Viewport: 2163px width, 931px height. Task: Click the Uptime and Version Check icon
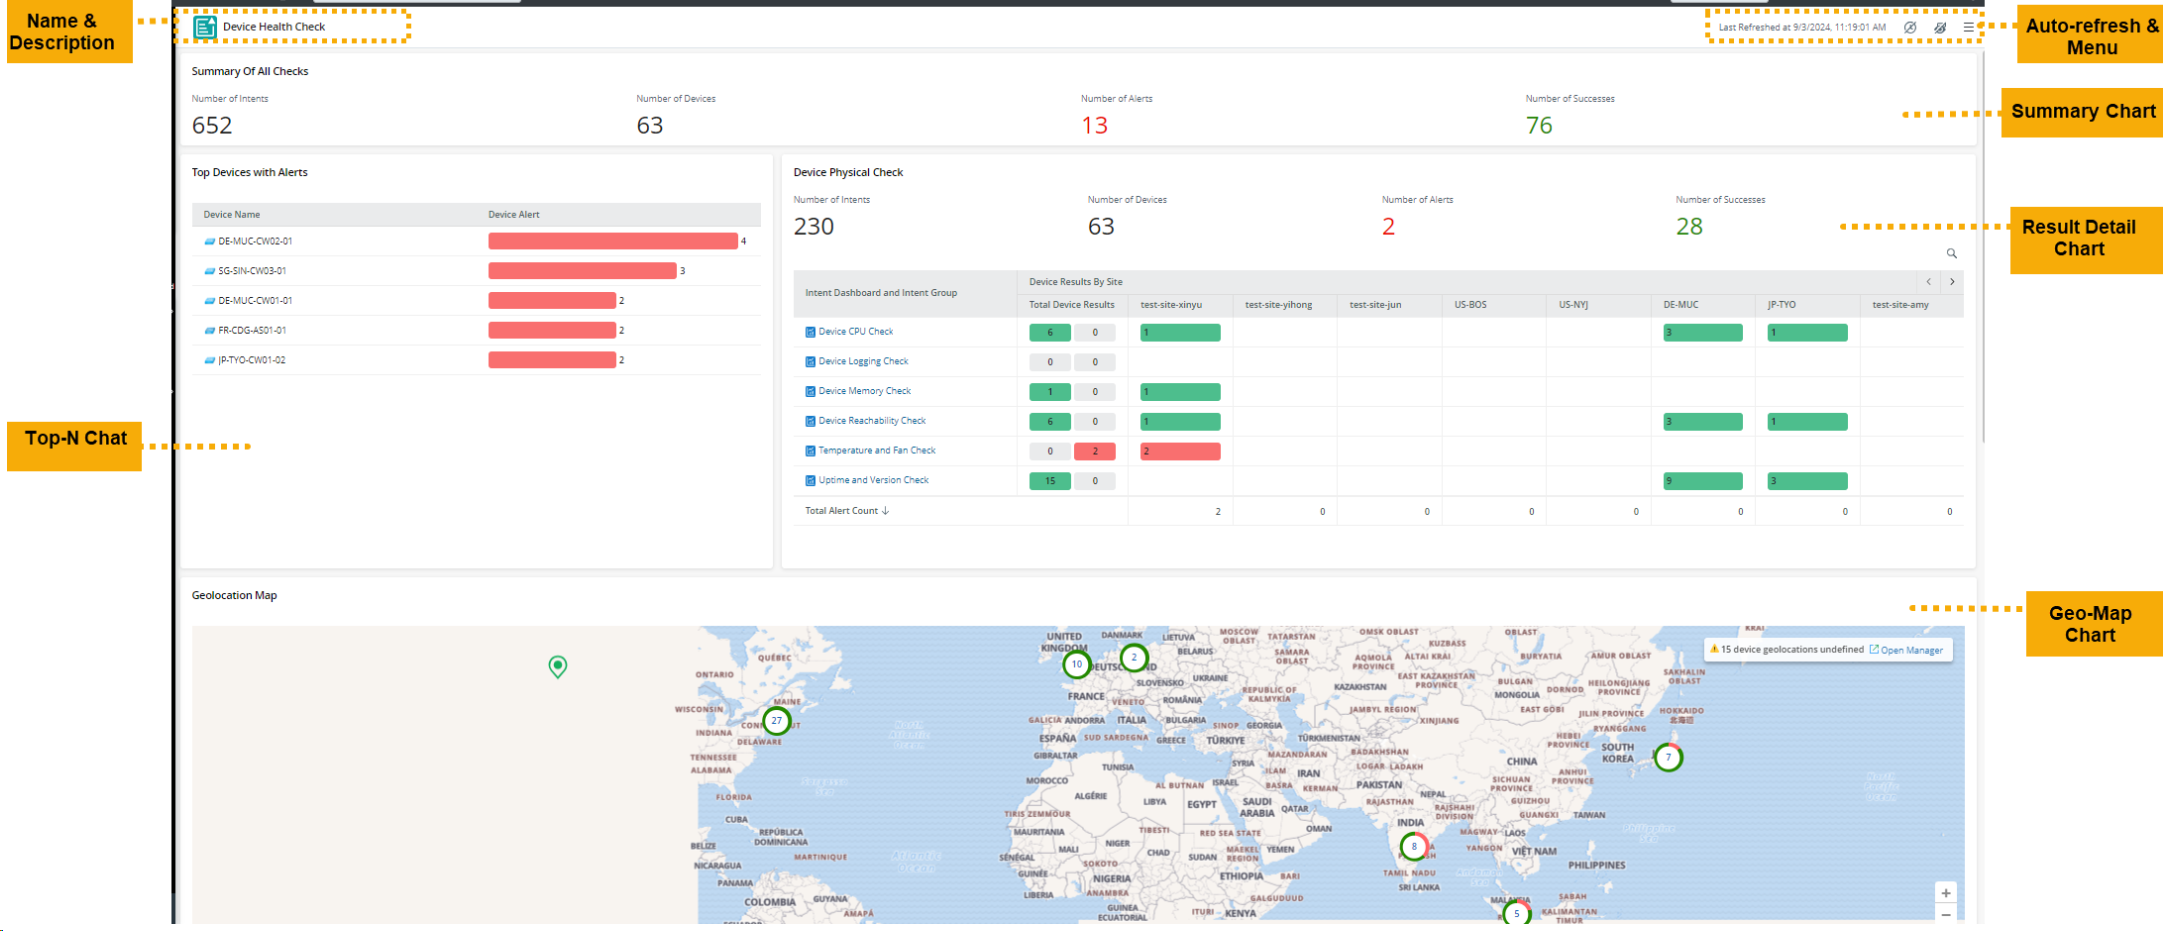pos(810,481)
